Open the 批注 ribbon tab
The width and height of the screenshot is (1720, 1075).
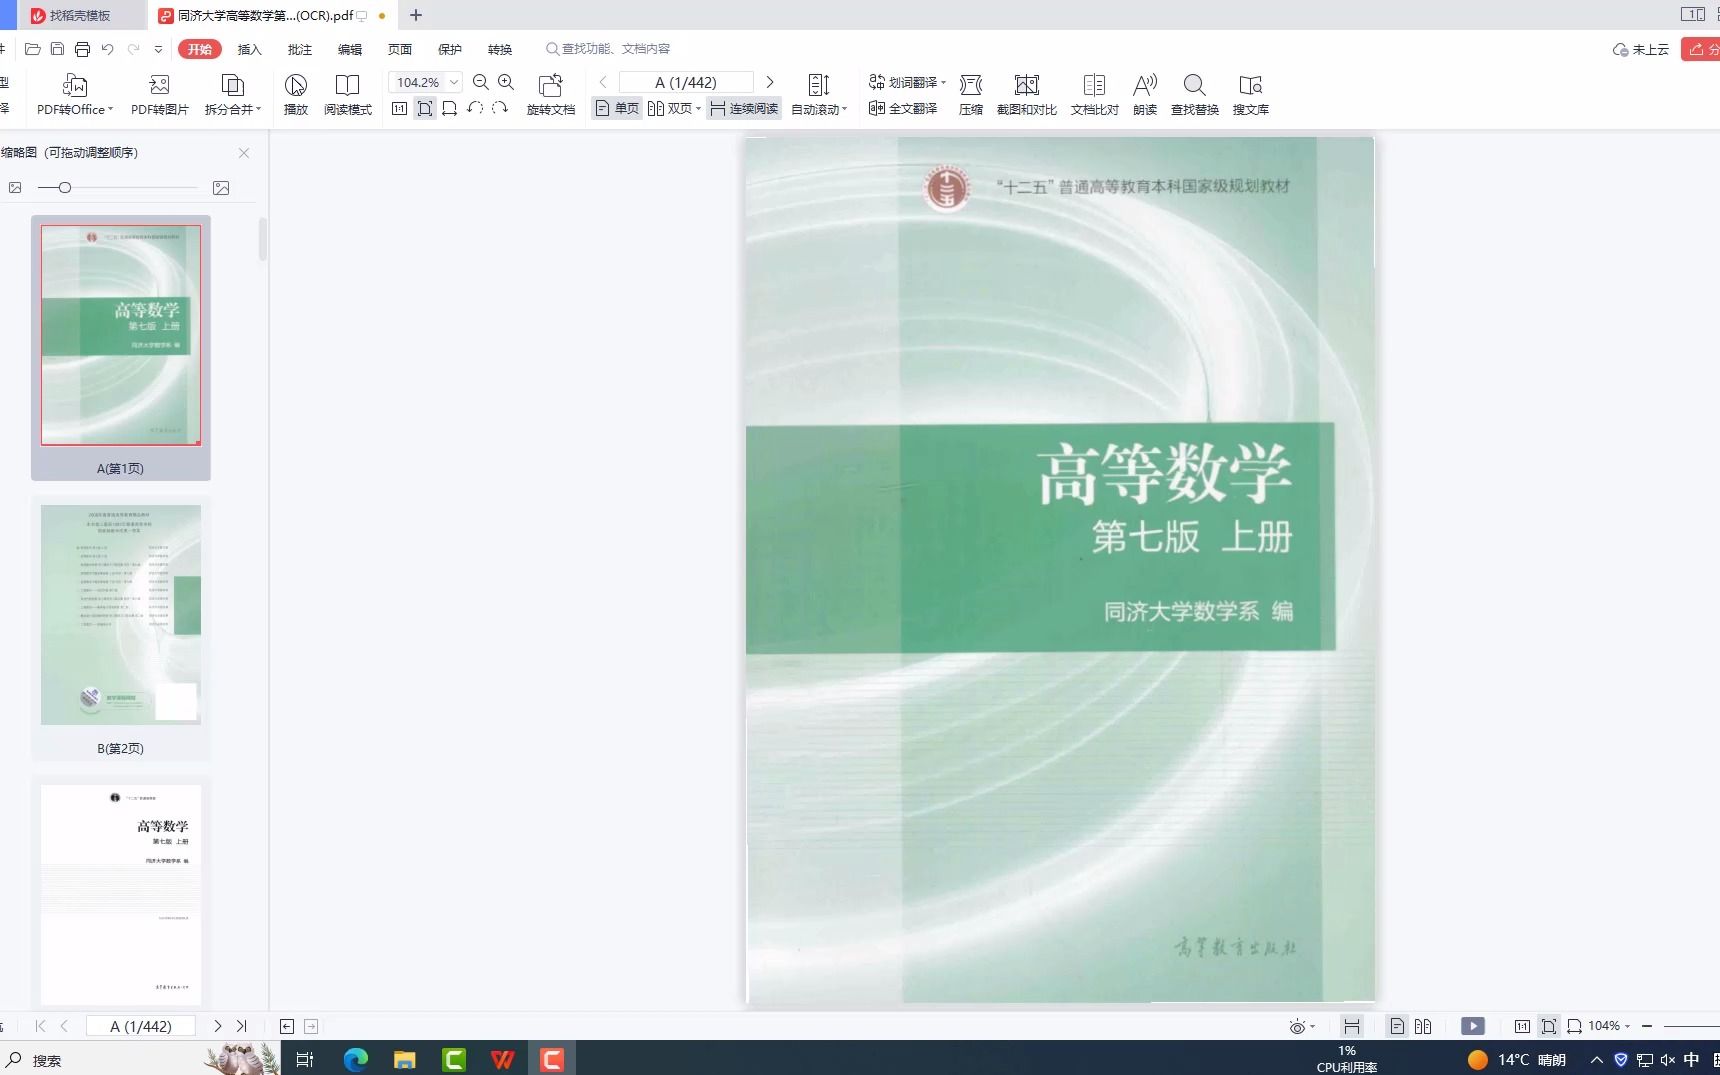click(x=300, y=49)
